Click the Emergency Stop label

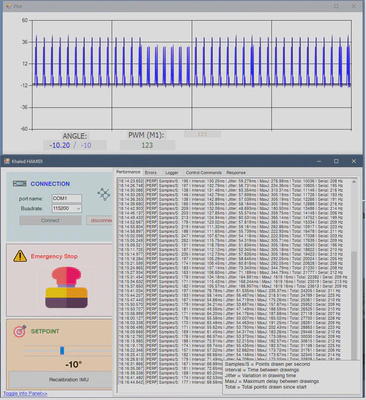coord(54,256)
